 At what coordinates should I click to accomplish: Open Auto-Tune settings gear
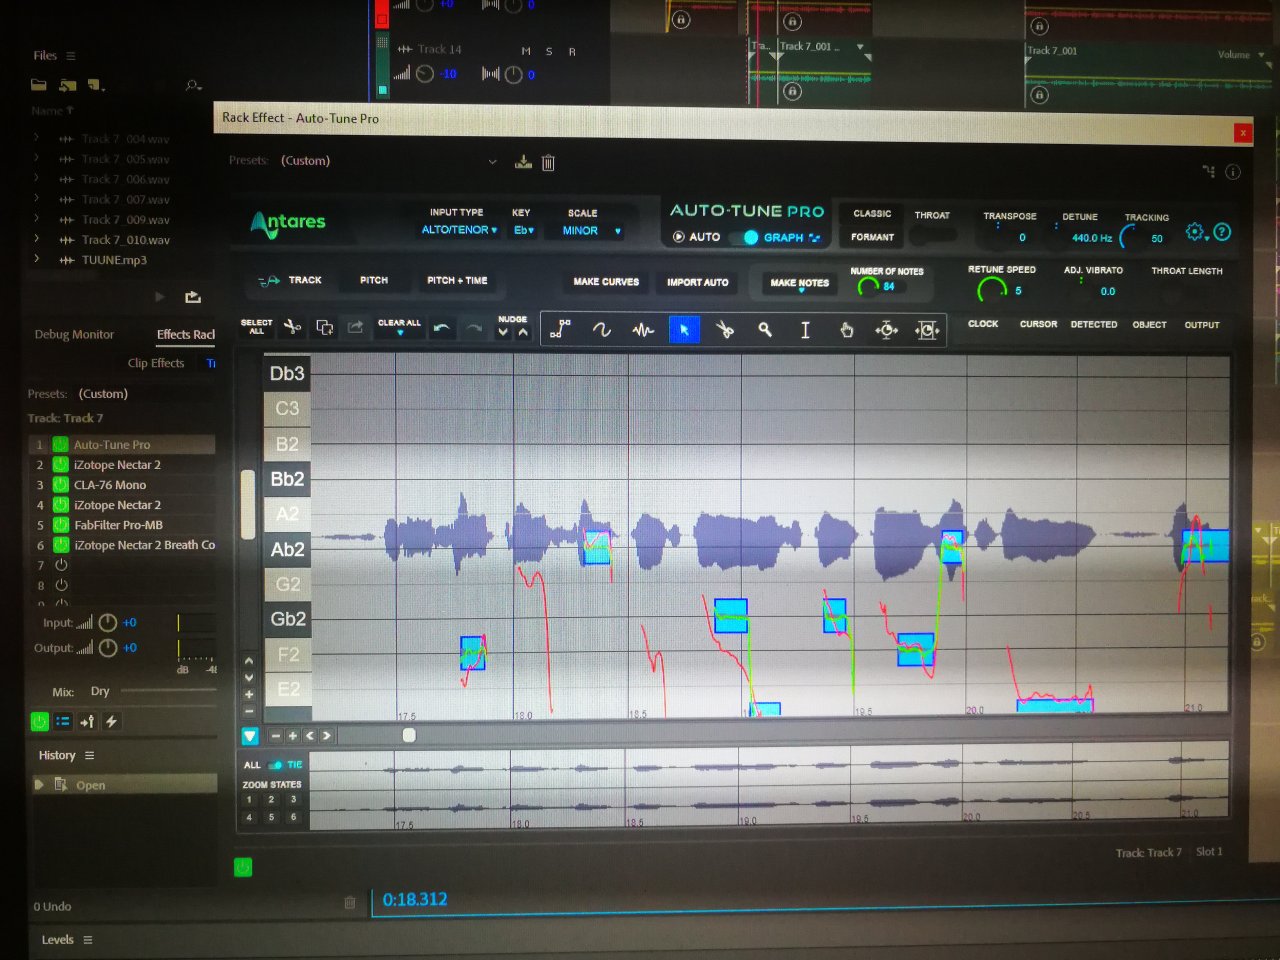(1195, 232)
